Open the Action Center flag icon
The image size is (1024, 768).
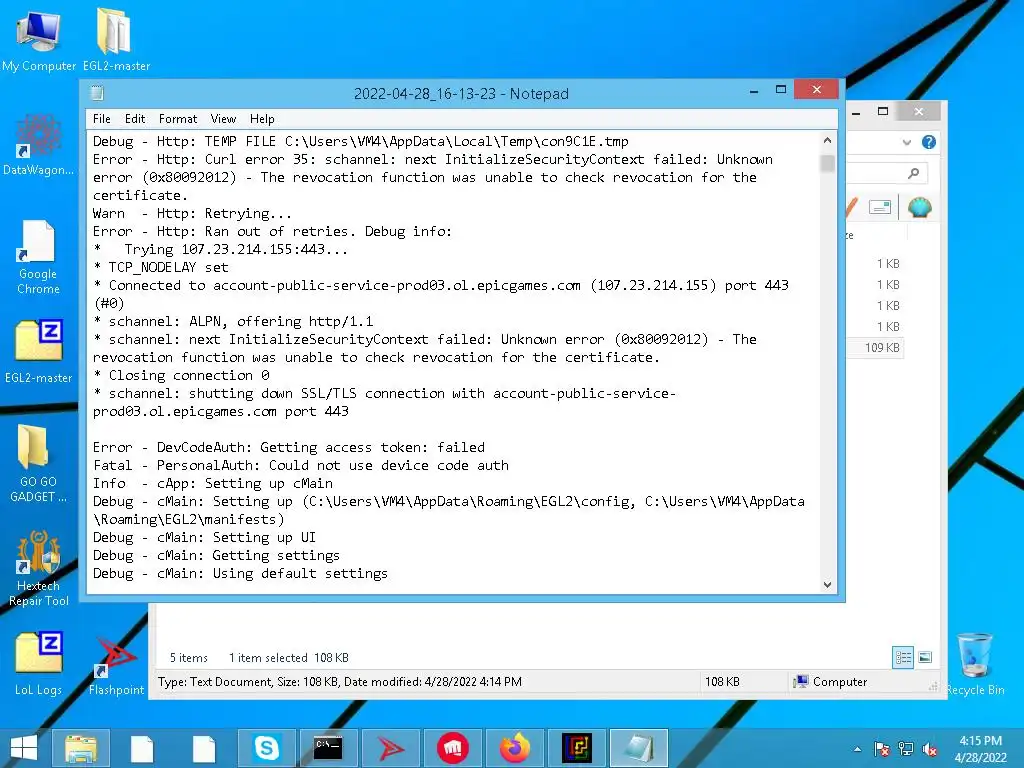[x=882, y=749]
